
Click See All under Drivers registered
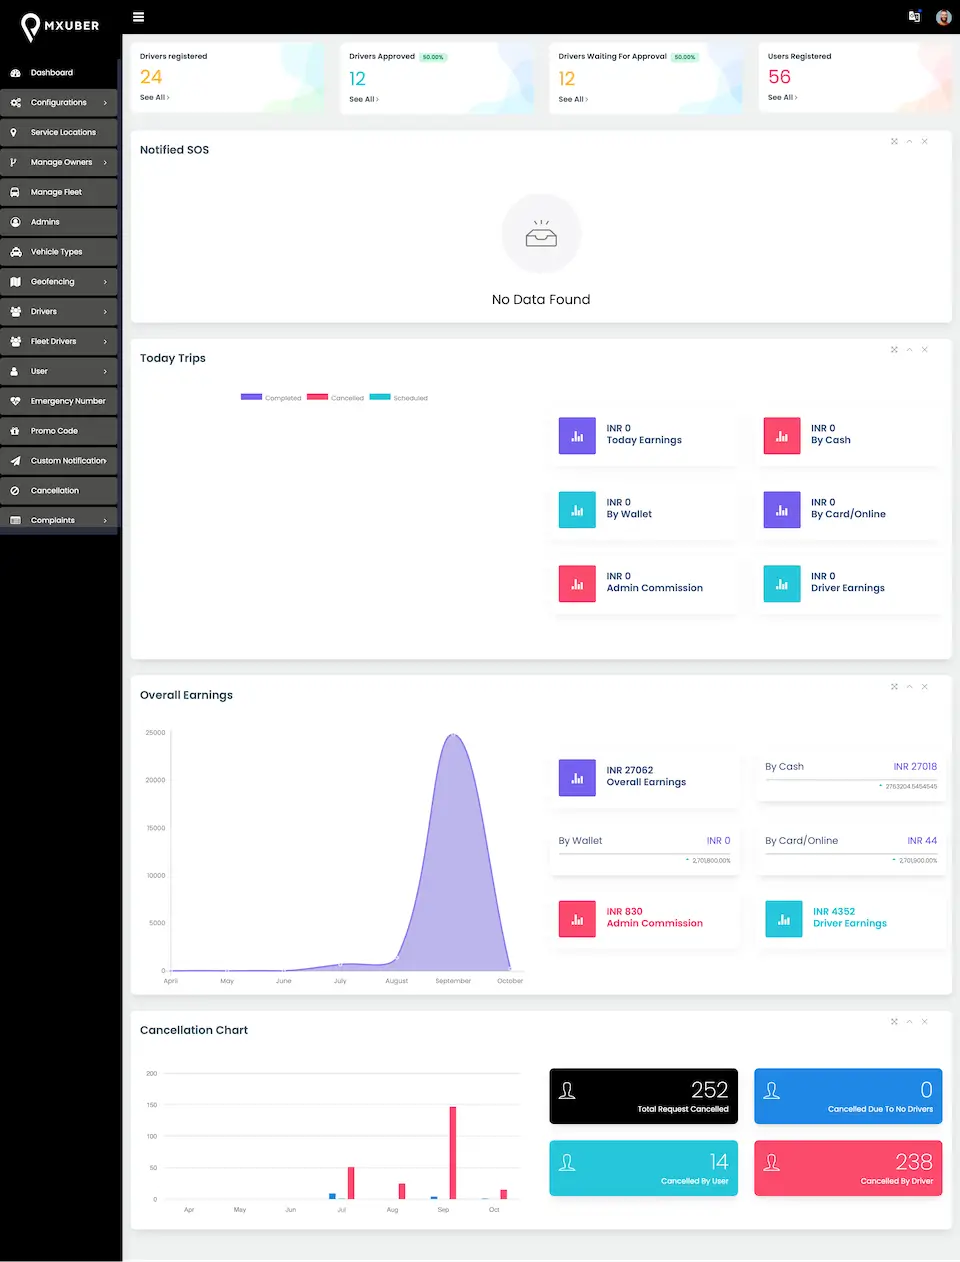coord(155,97)
